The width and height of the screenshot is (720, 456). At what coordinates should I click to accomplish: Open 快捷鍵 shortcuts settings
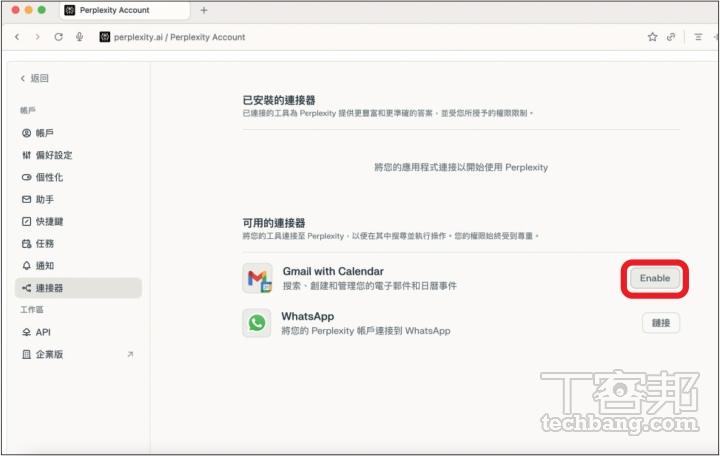(49, 221)
